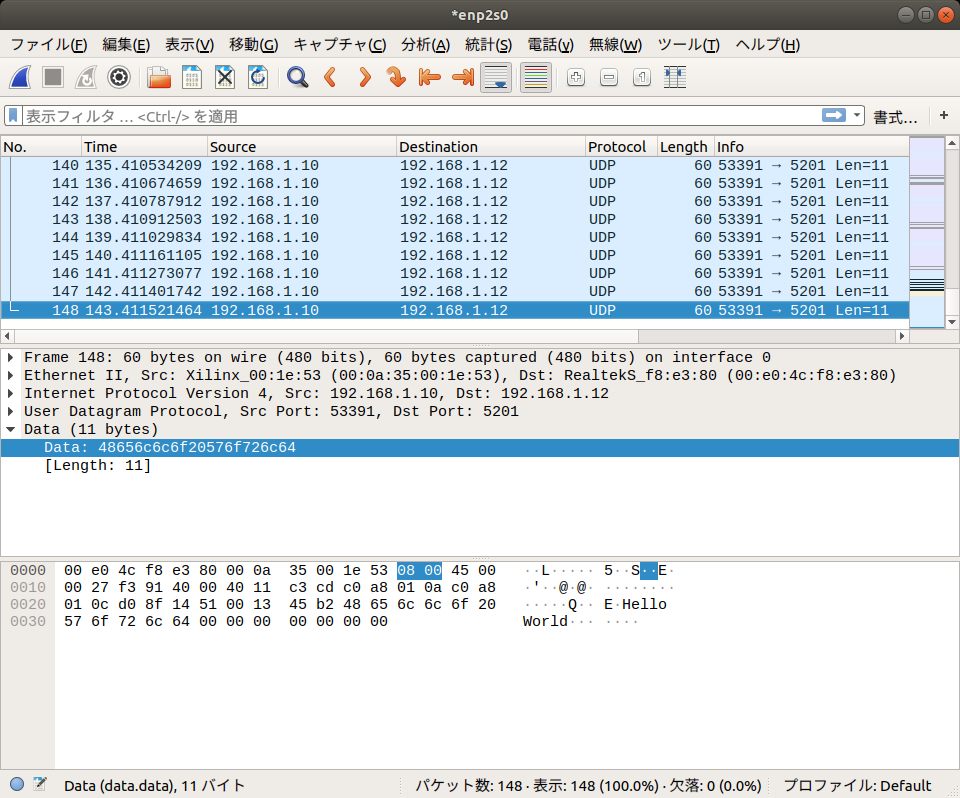Open the 表示(V) menu
This screenshot has width=960, height=798.
[189, 45]
